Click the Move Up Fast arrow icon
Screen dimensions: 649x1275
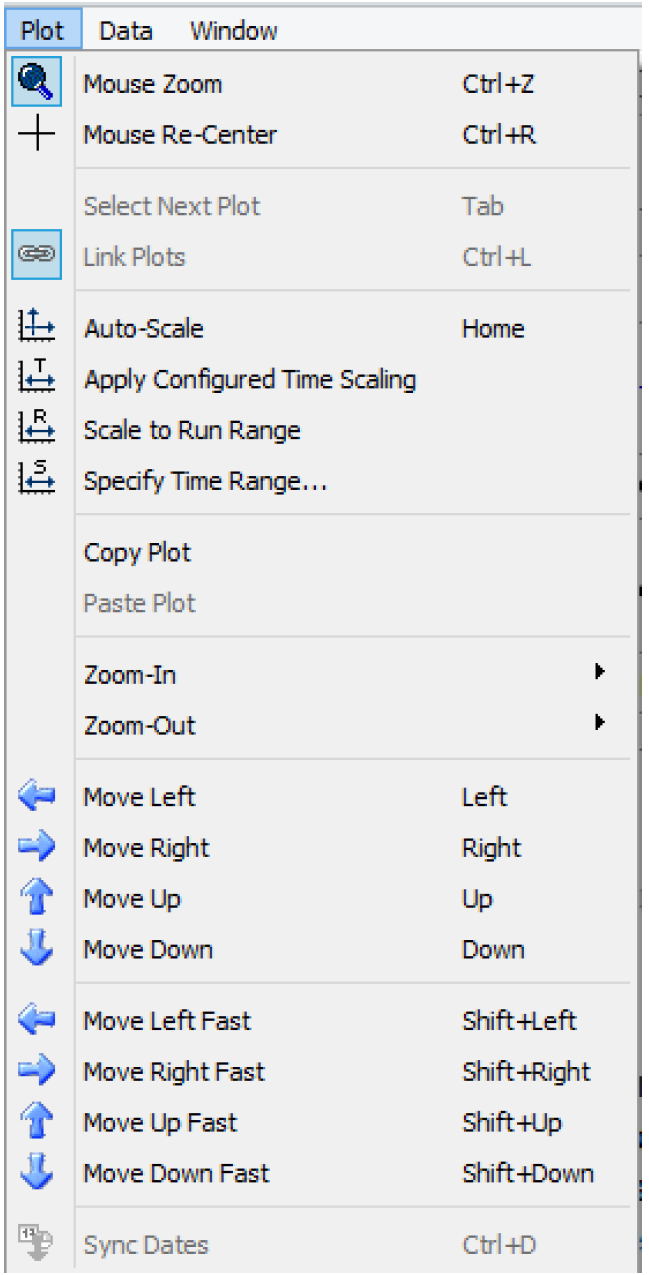(37, 1122)
